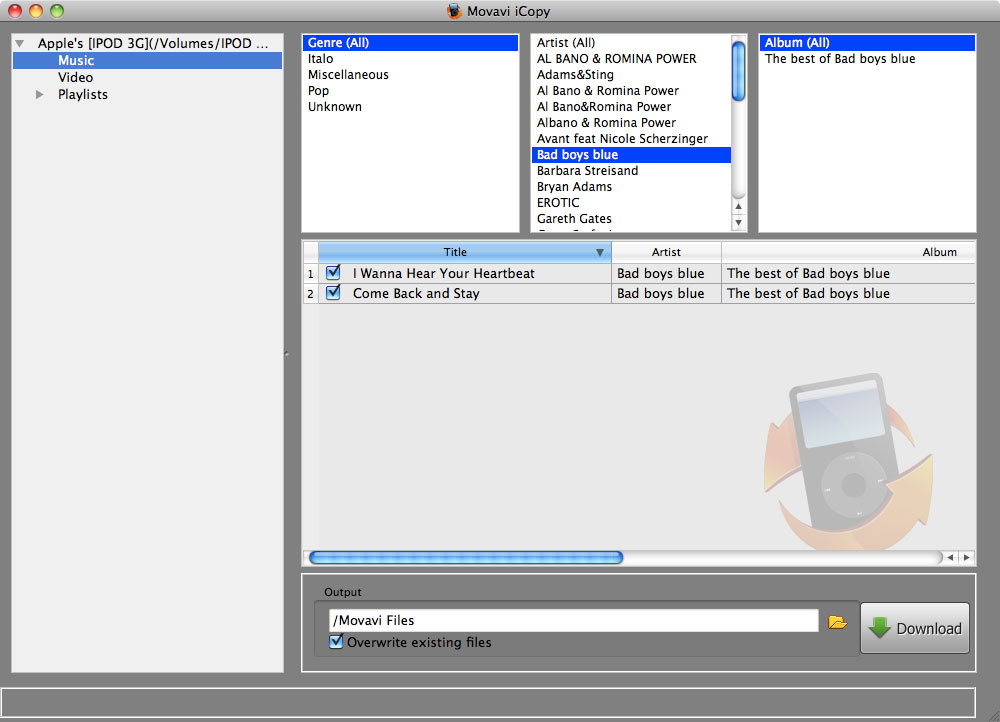Screen dimensions: 1000x722
Task: Click the Title column header
Action: click(x=464, y=253)
